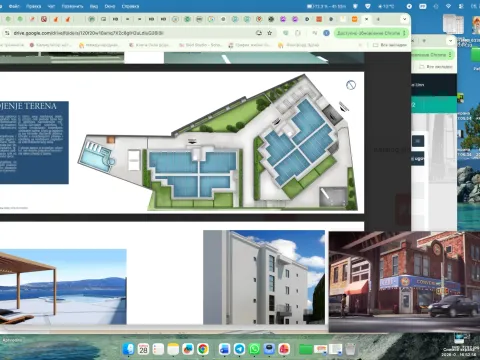This screenshot has height=360, width=480.
Task: Open the extensions puzzle icon in Chrome
Action: click(x=298, y=33)
